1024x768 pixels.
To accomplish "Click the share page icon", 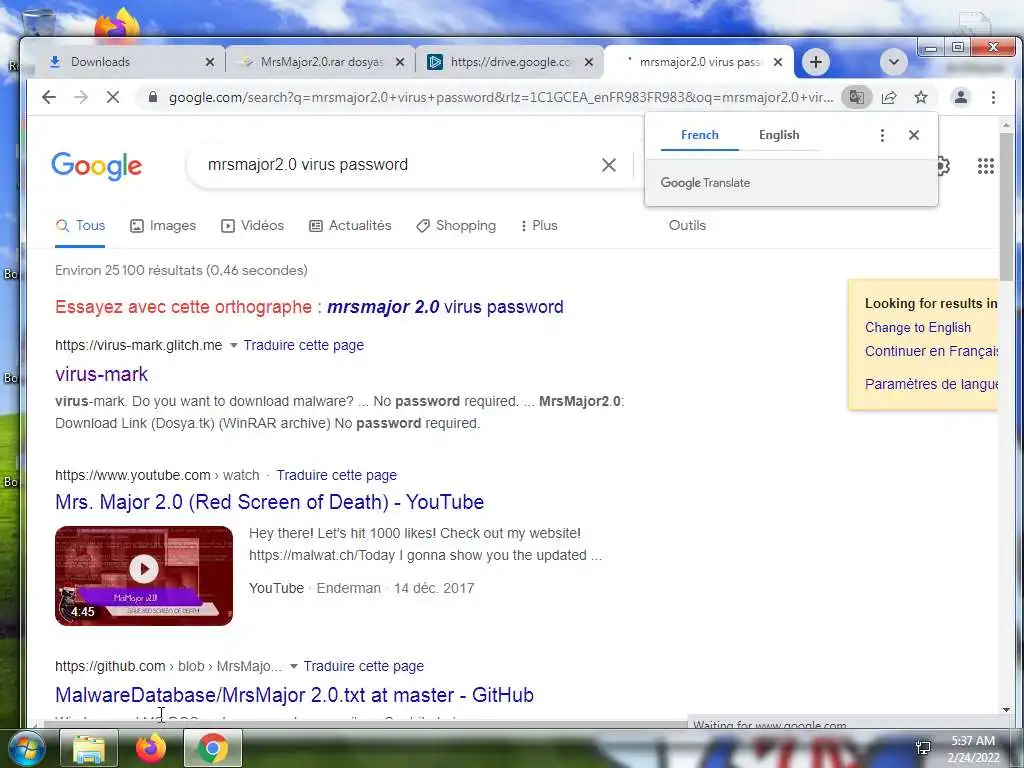I will tap(889, 97).
